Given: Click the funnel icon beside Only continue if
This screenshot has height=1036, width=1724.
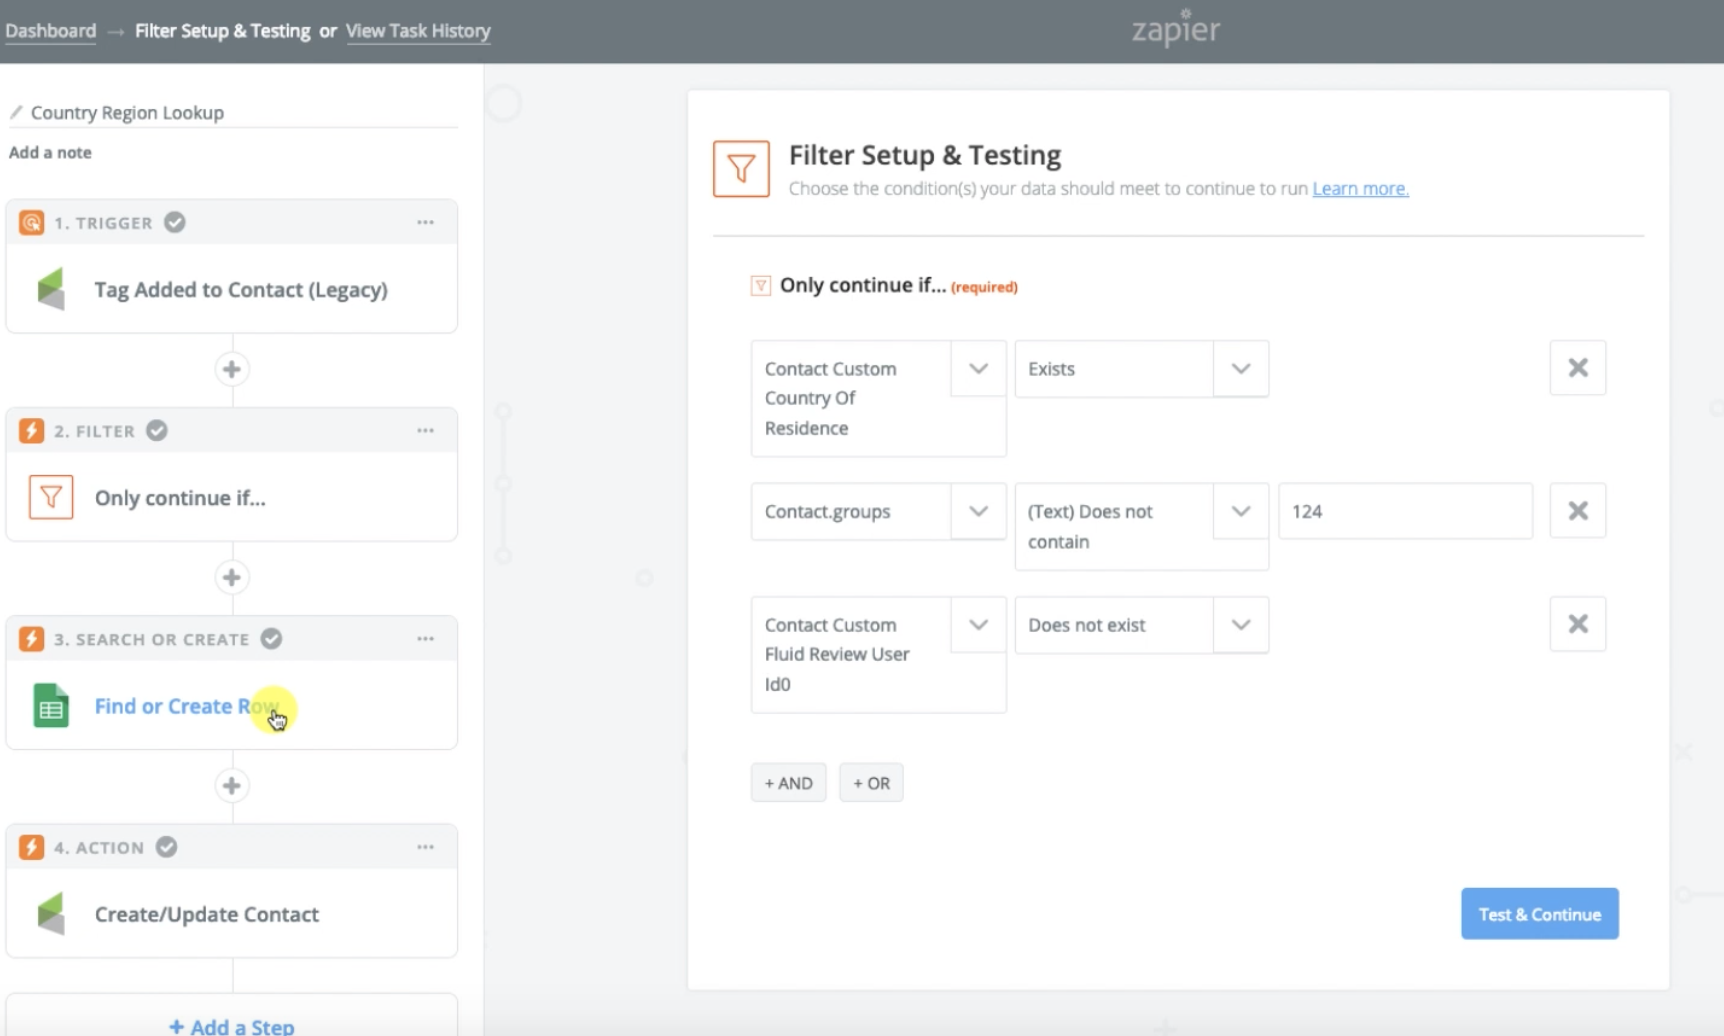Looking at the screenshot, I should (761, 285).
